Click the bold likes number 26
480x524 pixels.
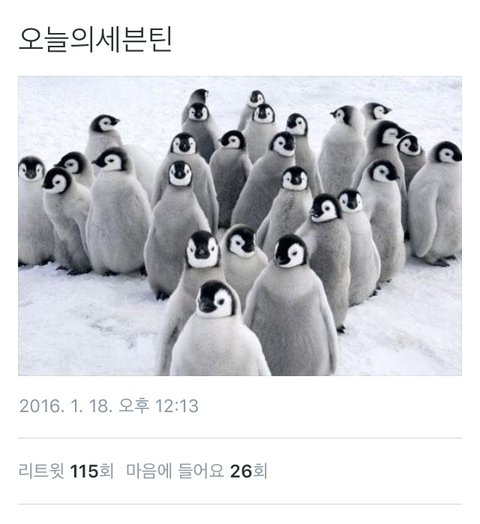pyautogui.click(x=241, y=471)
